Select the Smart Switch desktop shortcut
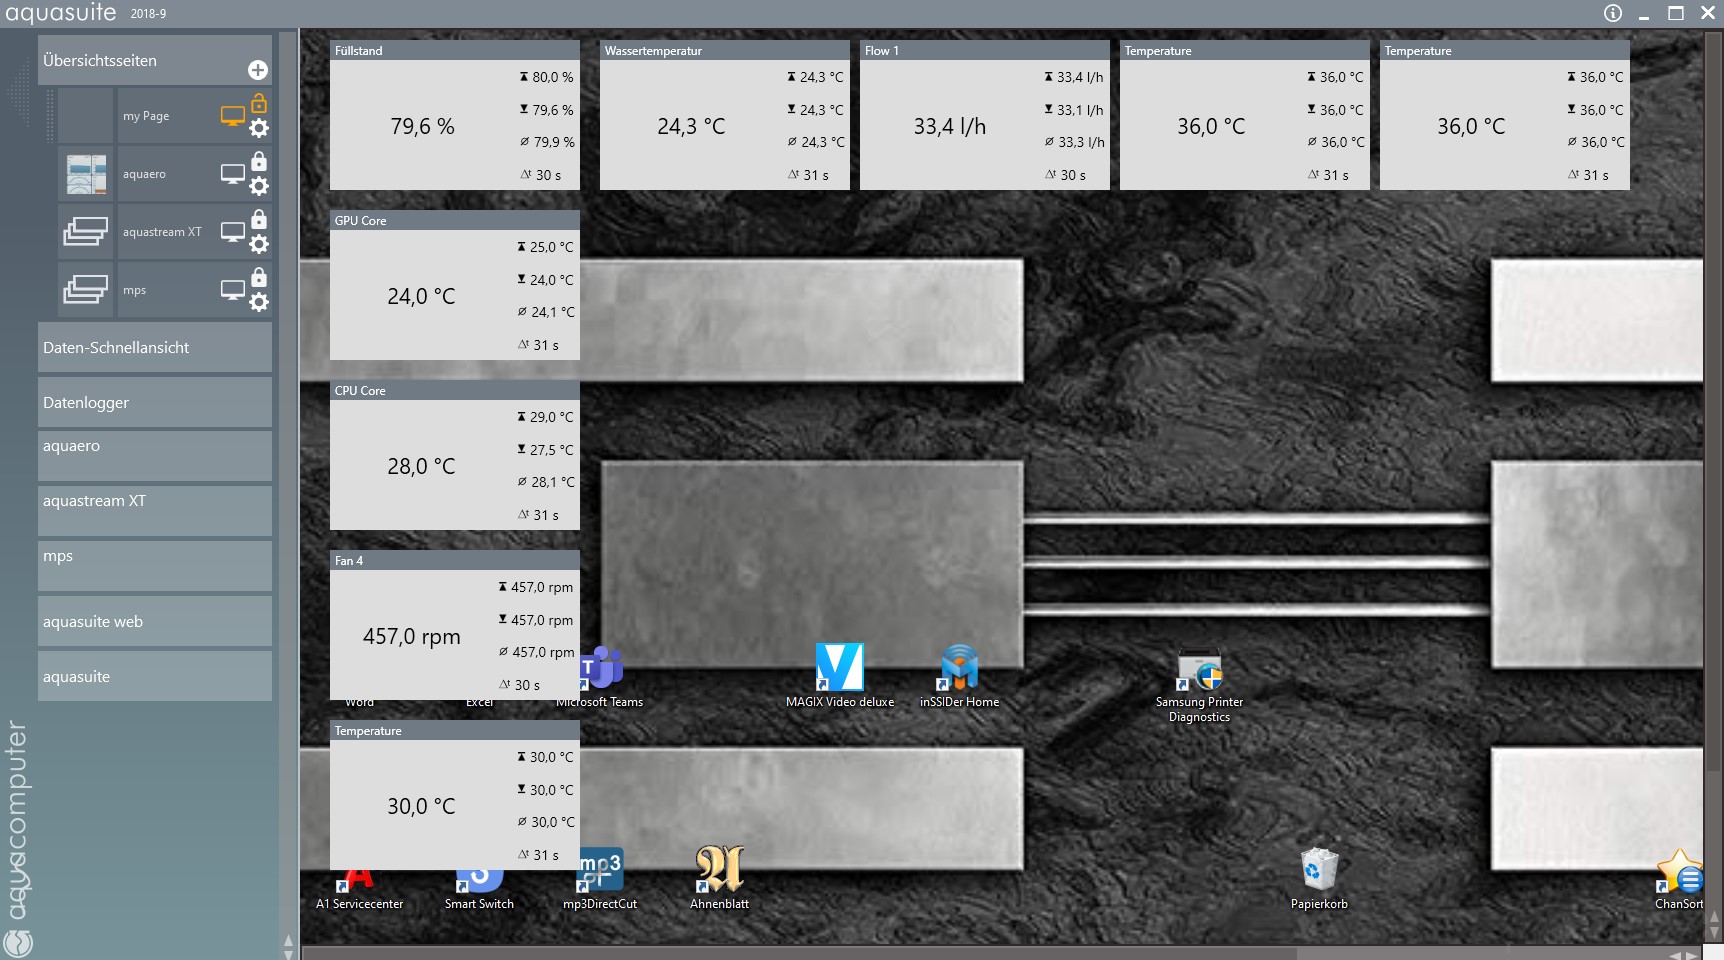Screen dimensions: 1724x960 tap(479, 890)
